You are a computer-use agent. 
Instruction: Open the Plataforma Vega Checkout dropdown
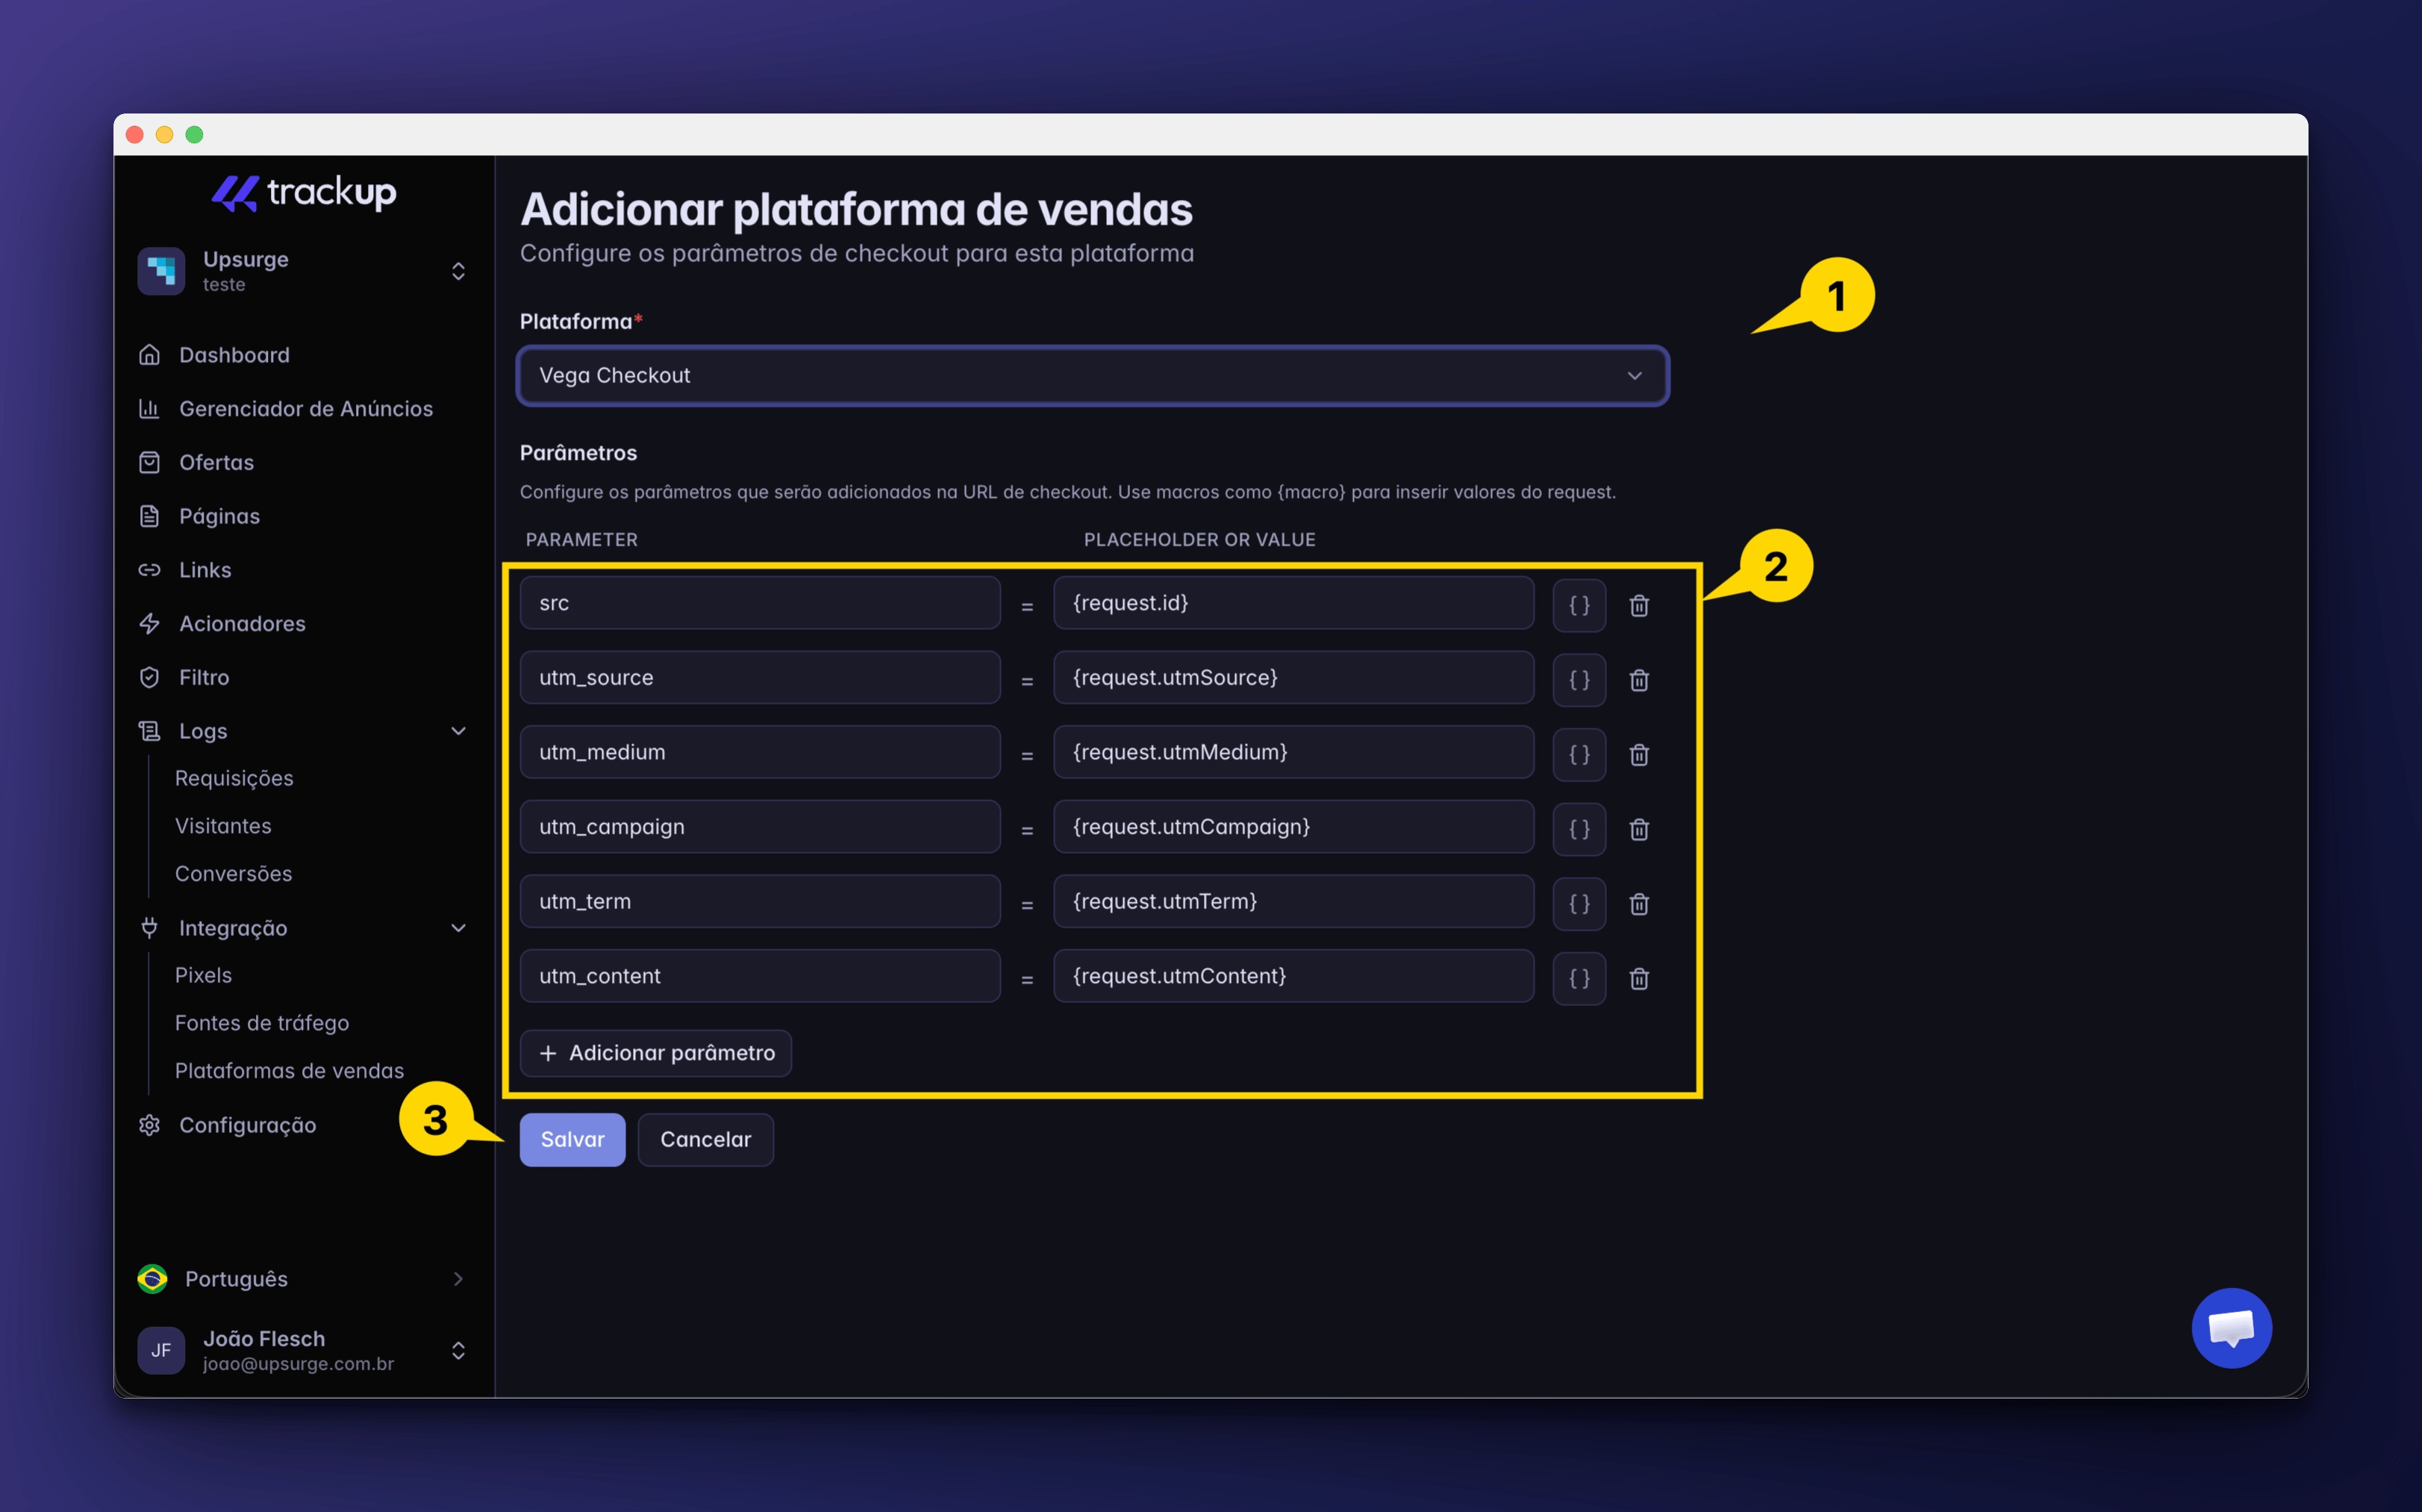click(1092, 376)
